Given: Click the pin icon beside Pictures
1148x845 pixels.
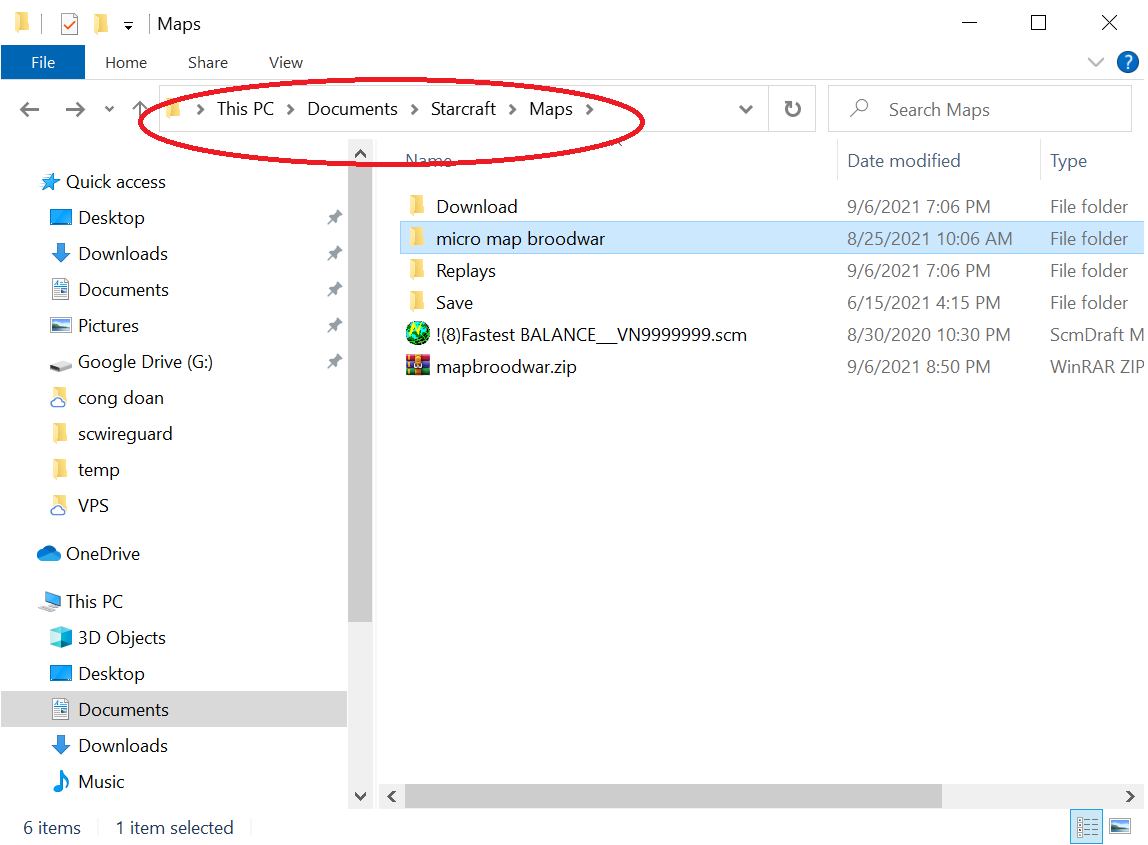Looking at the screenshot, I should pos(335,324).
